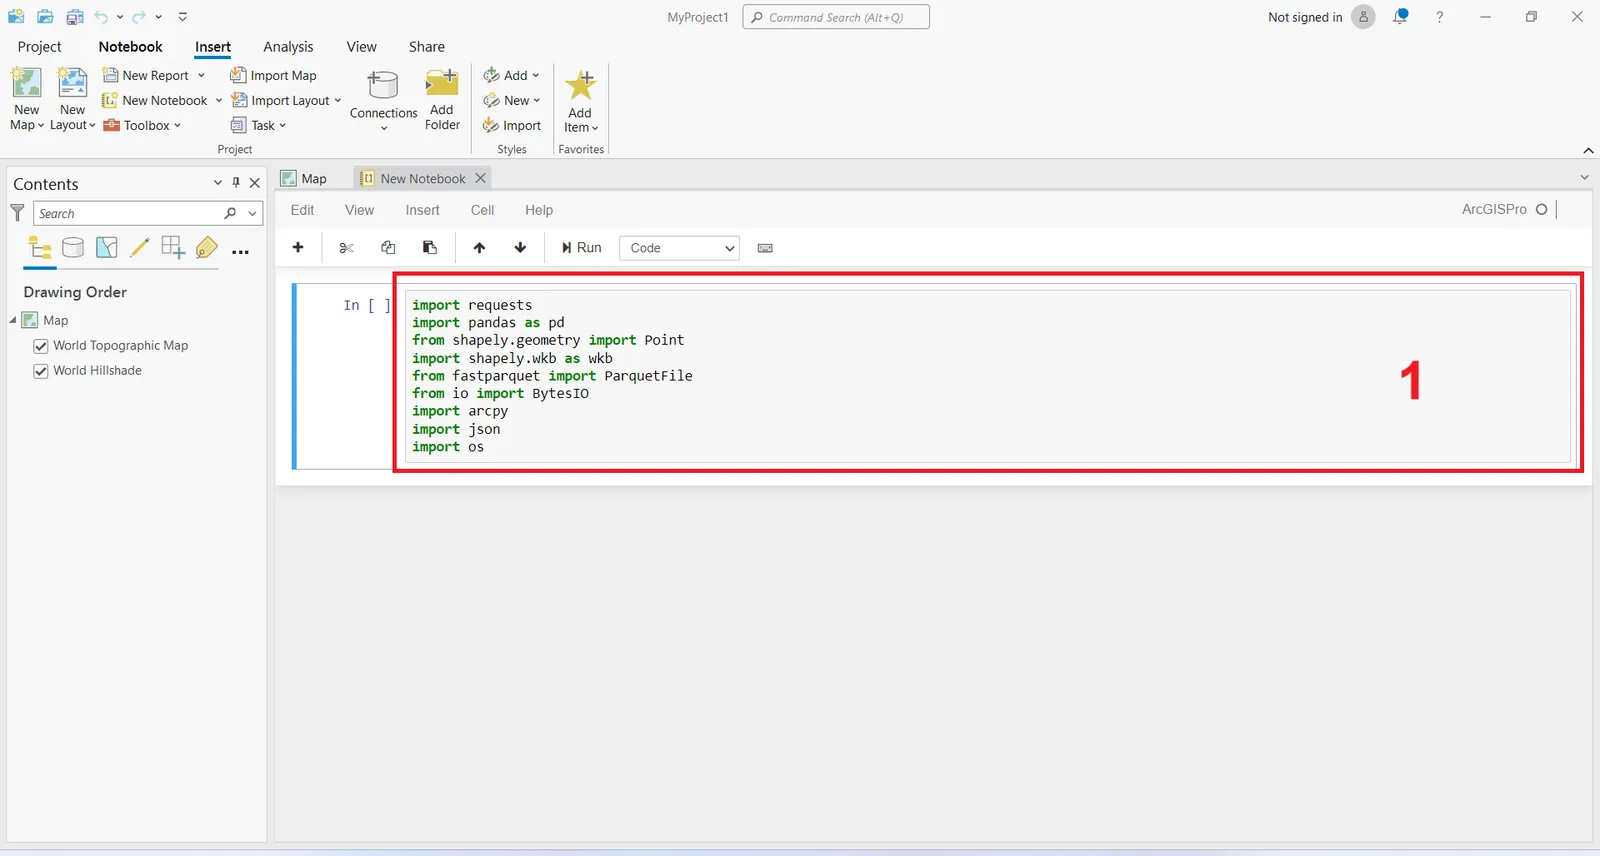
Task: Expand New Report dropdown arrow
Action: coord(201,75)
